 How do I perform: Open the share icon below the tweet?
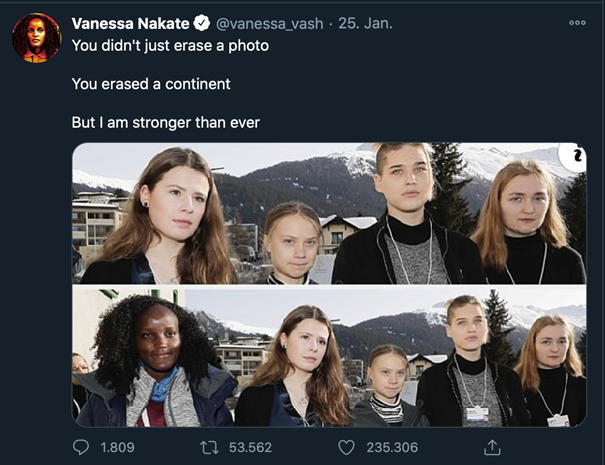click(x=491, y=447)
